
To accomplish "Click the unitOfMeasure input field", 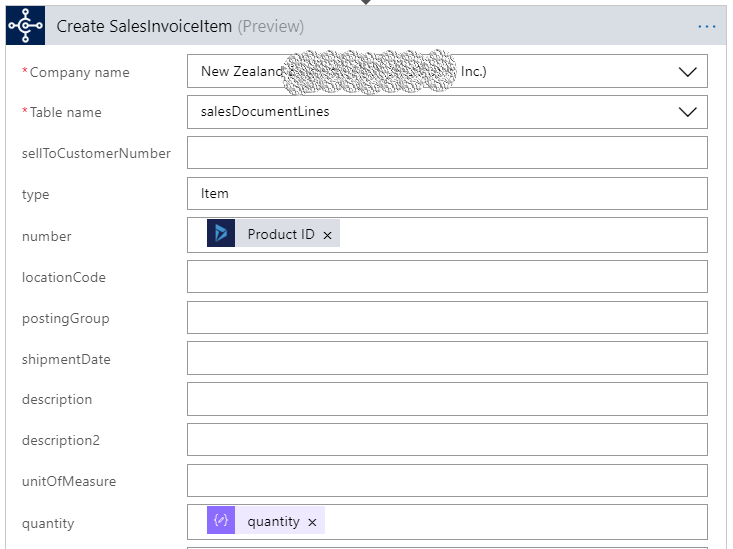I will click(x=447, y=480).
